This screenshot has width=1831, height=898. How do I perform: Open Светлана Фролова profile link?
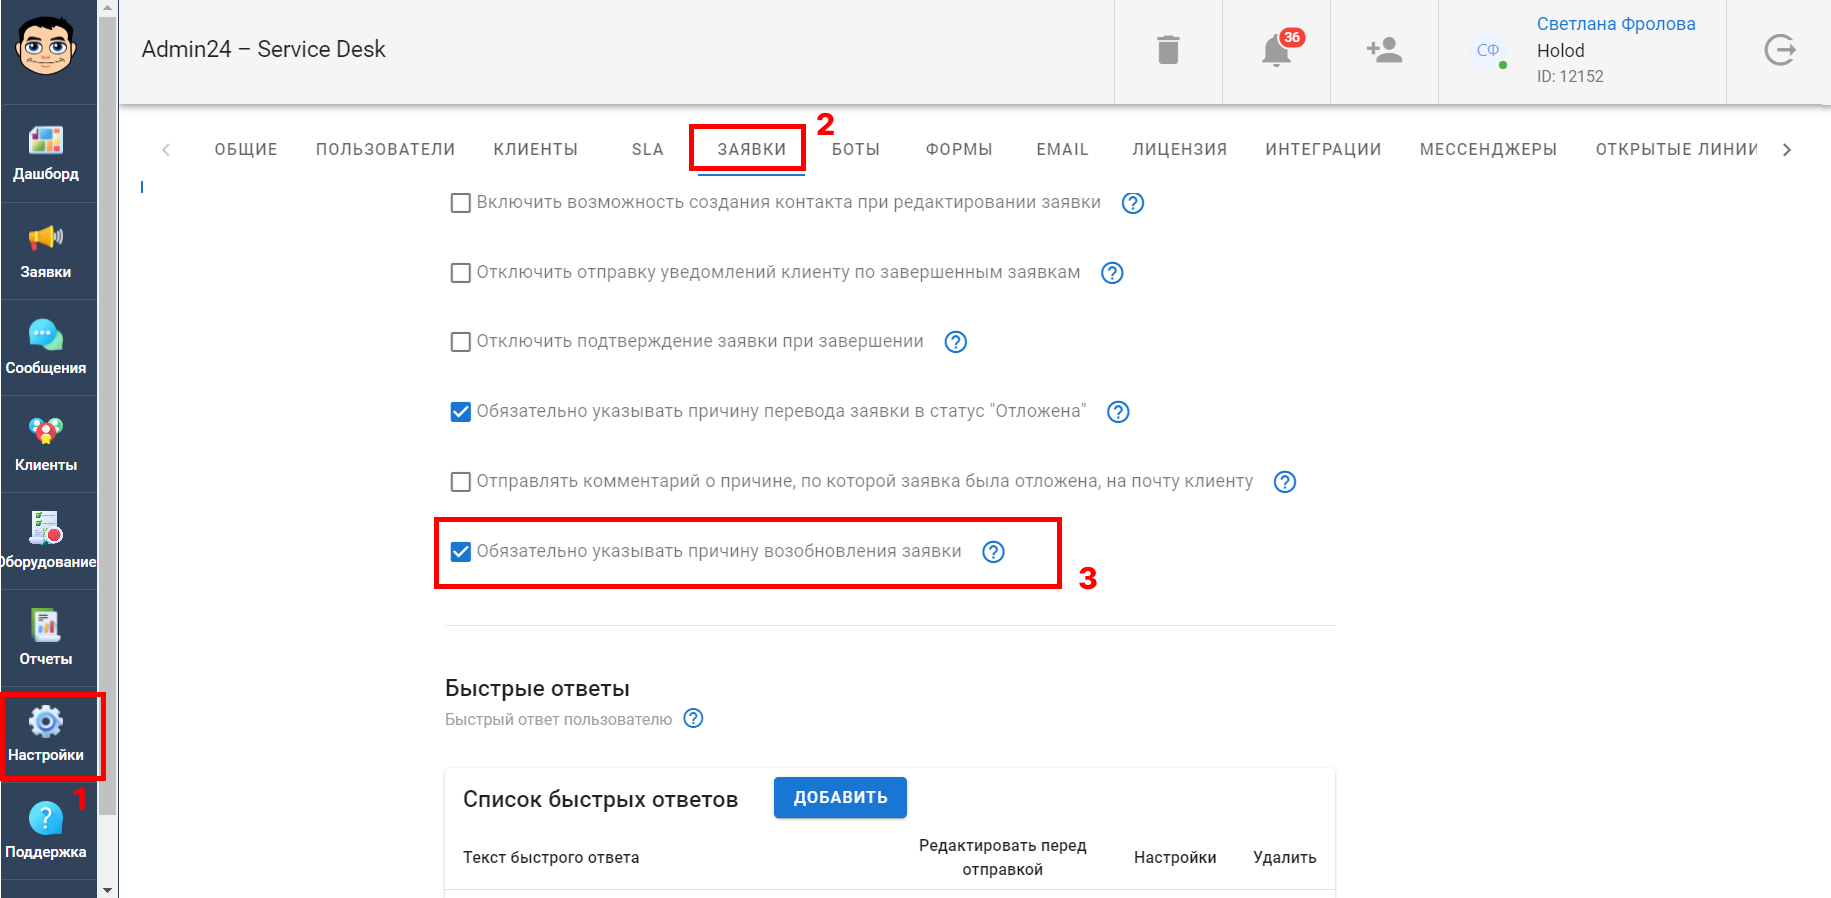1616,24
